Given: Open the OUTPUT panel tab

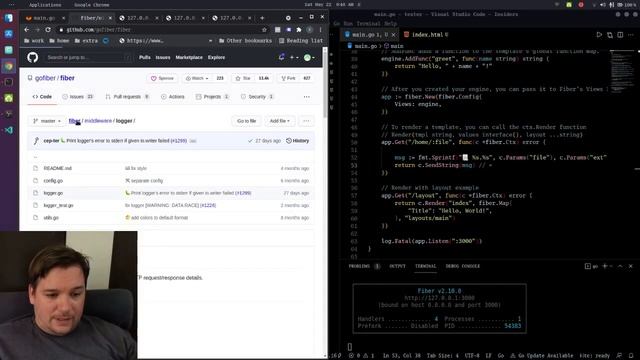Looking at the screenshot, I should tap(397, 266).
